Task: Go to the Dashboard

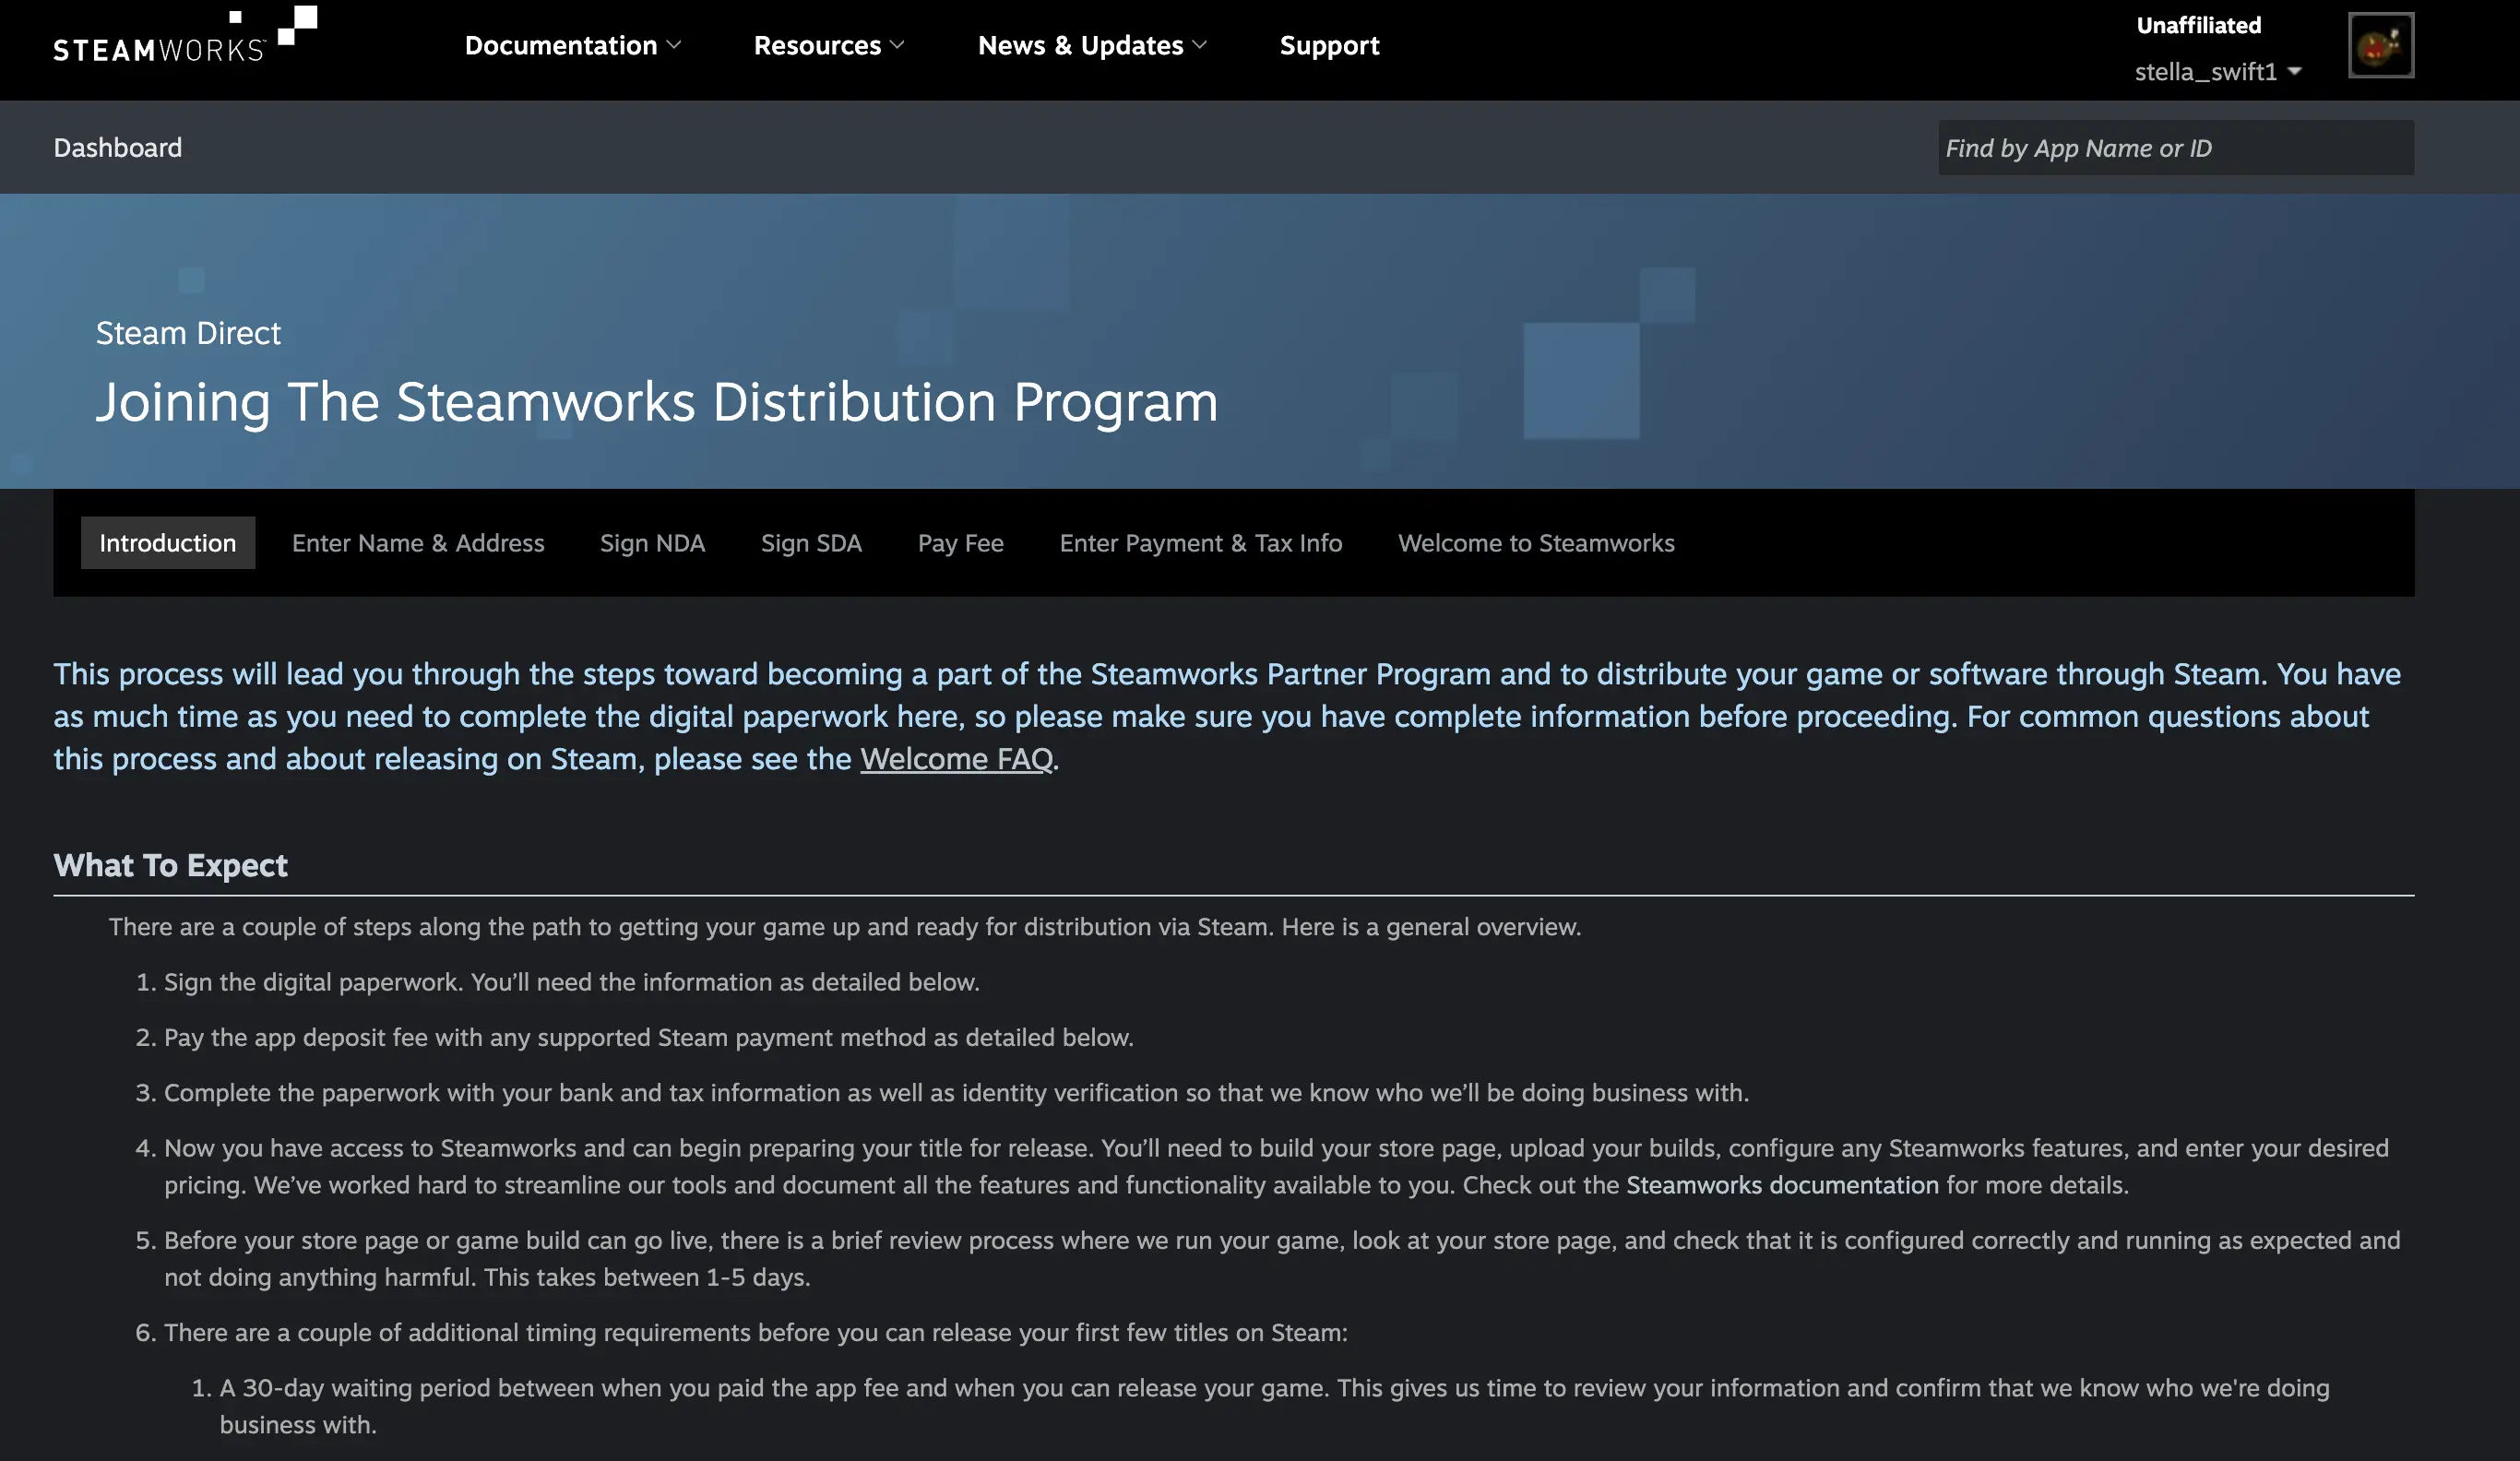Action: coord(118,148)
